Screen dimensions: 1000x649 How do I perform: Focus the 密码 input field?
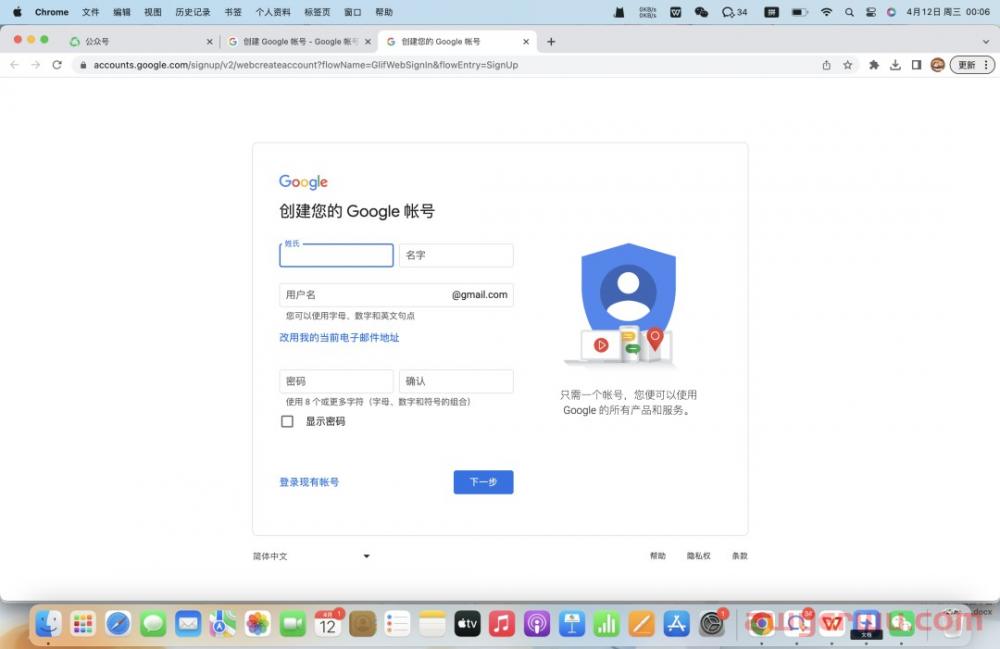[336, 381]
